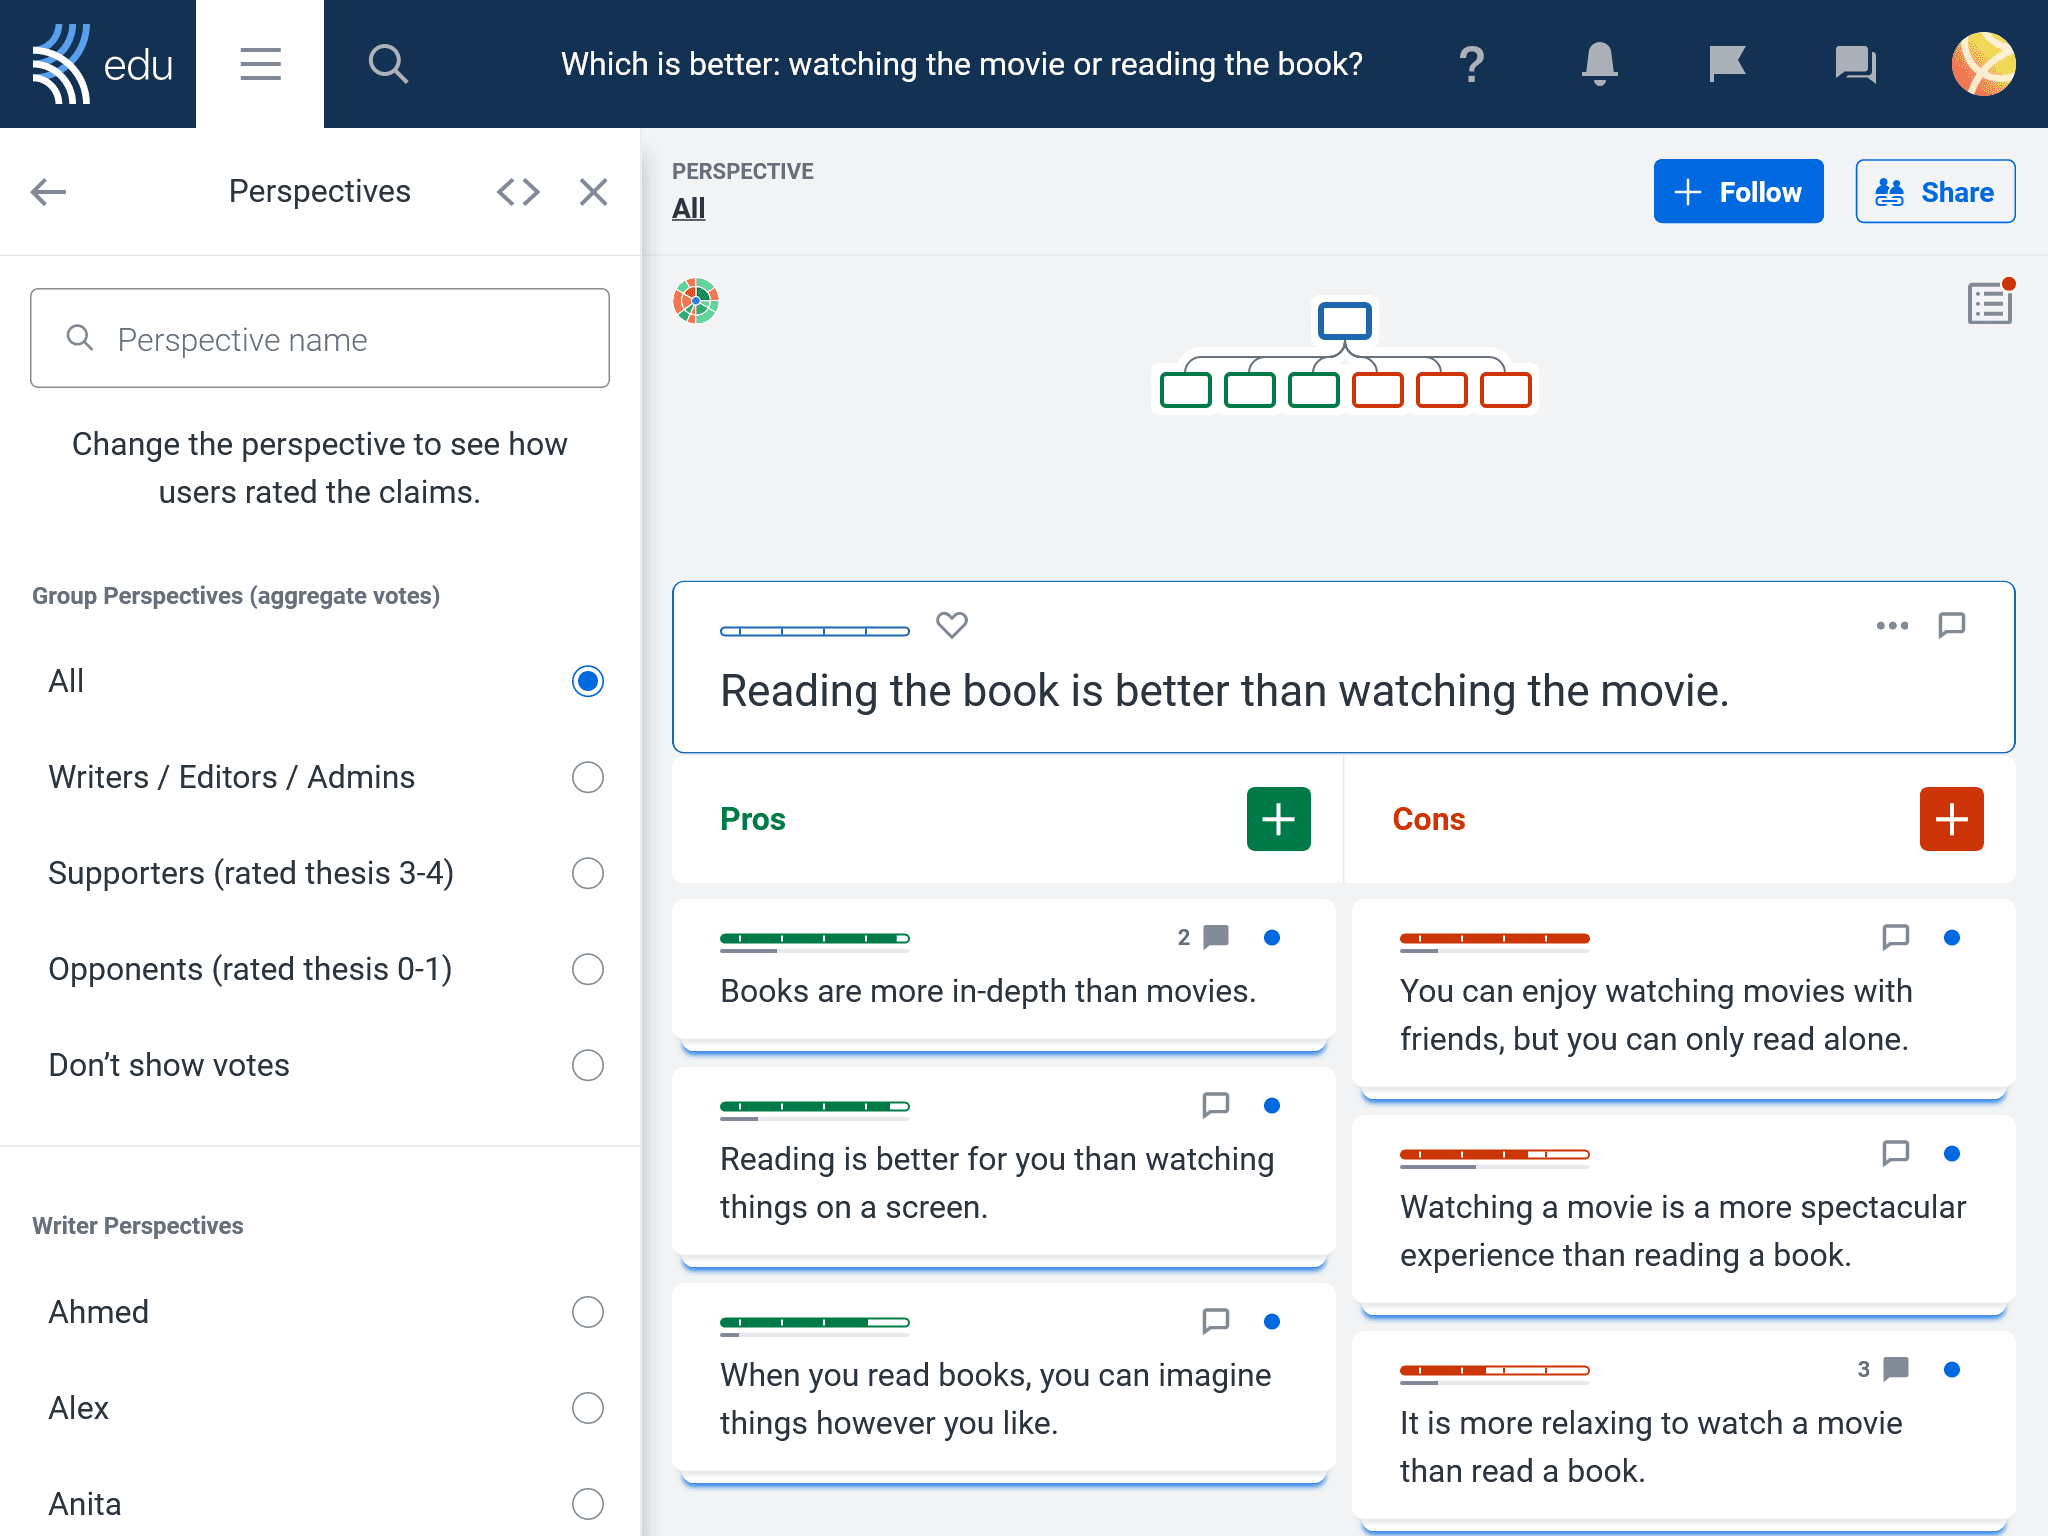
Task: Open the sunburst diagram icon
Action: 696,301
